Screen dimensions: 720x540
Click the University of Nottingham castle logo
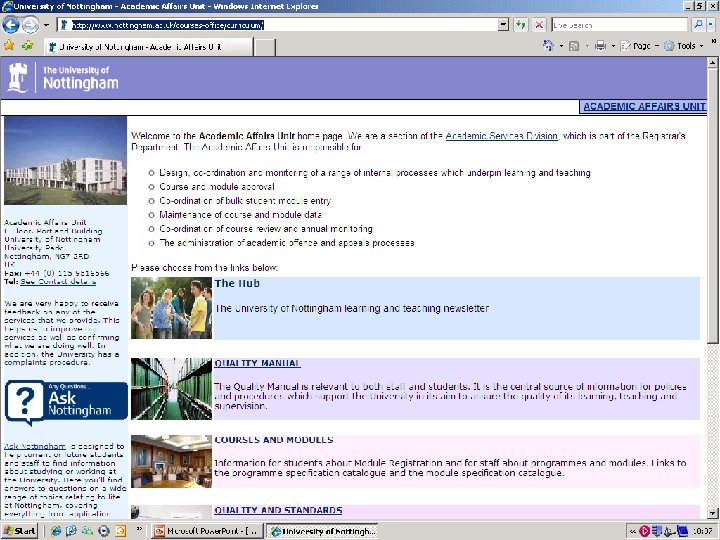[63, 78]
